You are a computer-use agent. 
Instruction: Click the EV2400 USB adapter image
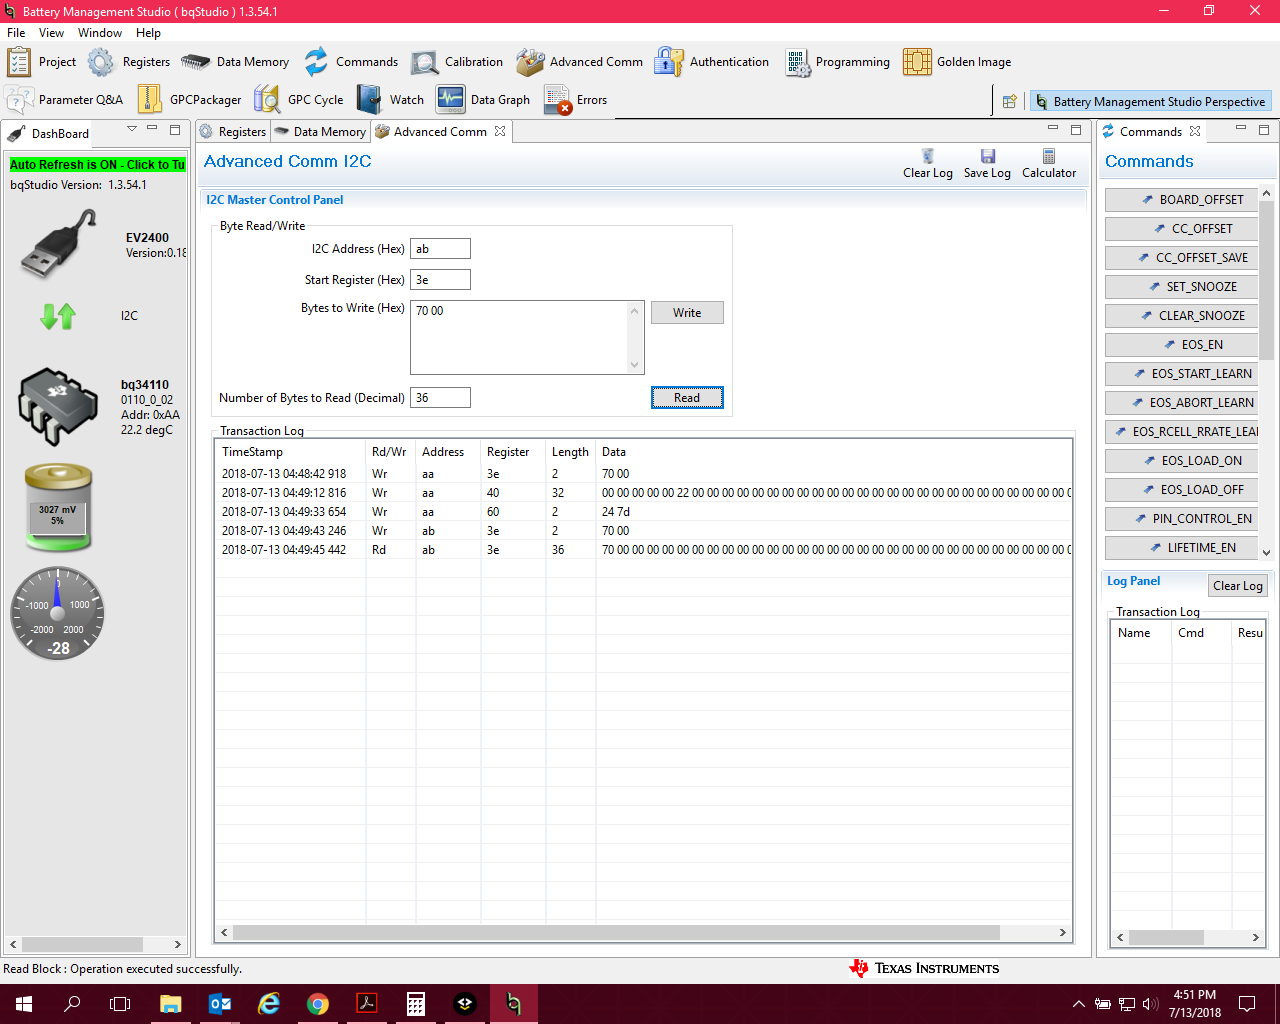tap(58, 246)
